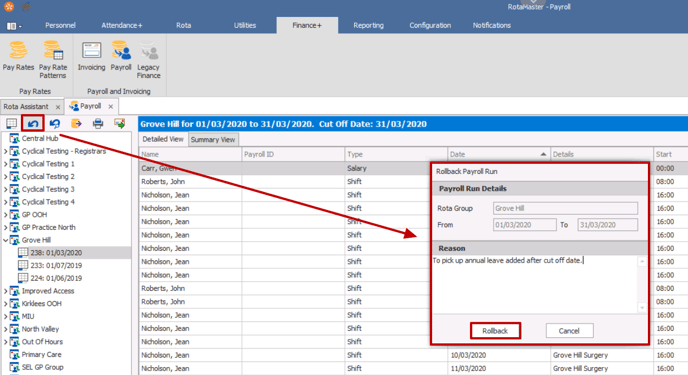
Task: Expand Kirklees OOH node
Action: point(5,304)
